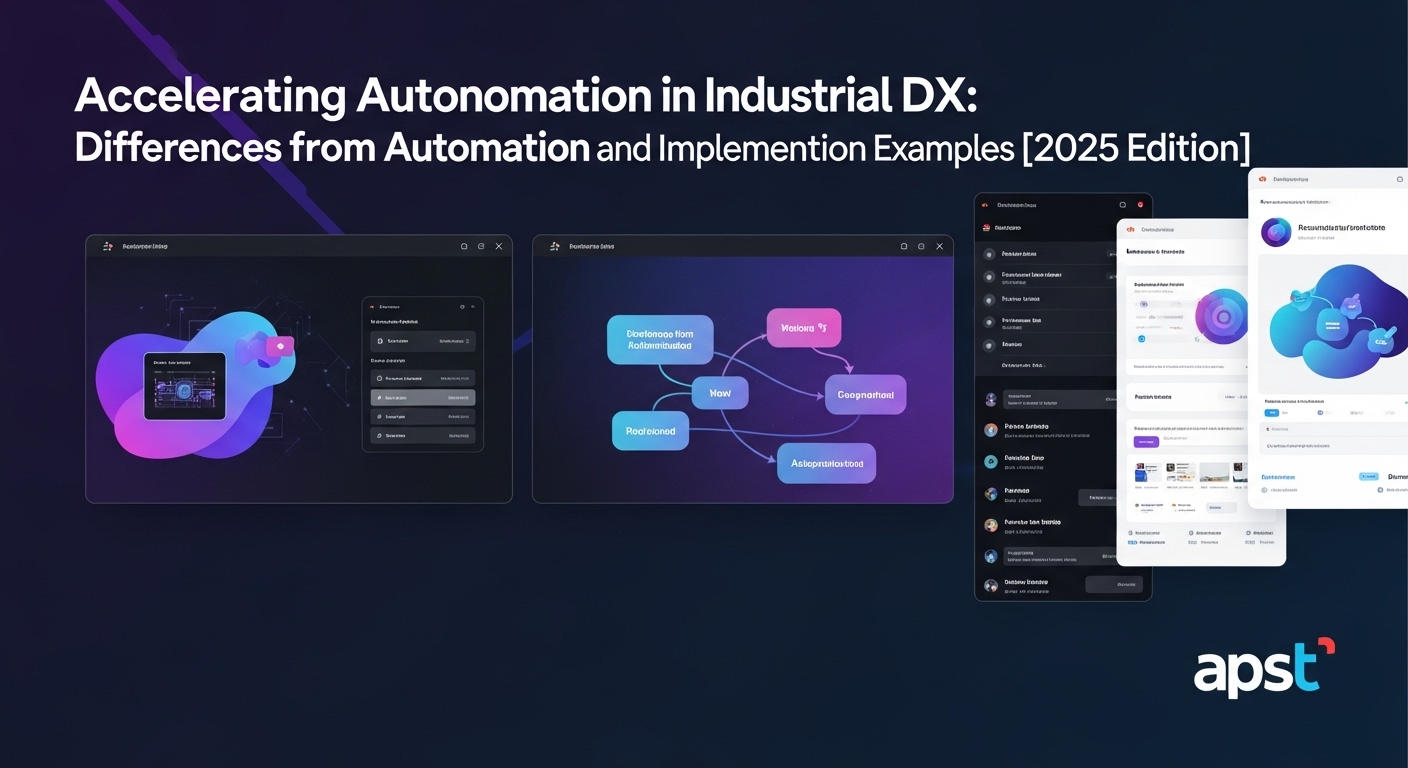Select the red logo icon atop the dark sidebar panel

point(984,205)
